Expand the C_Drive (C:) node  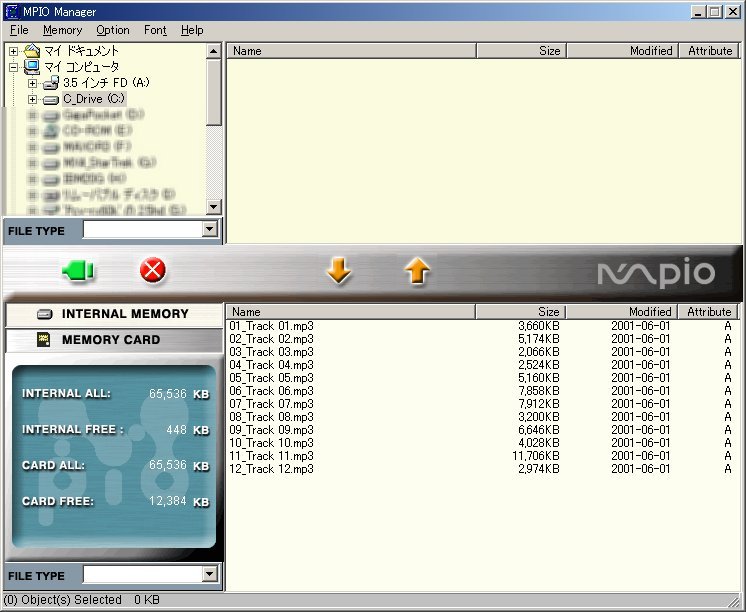tap(32, 99)
